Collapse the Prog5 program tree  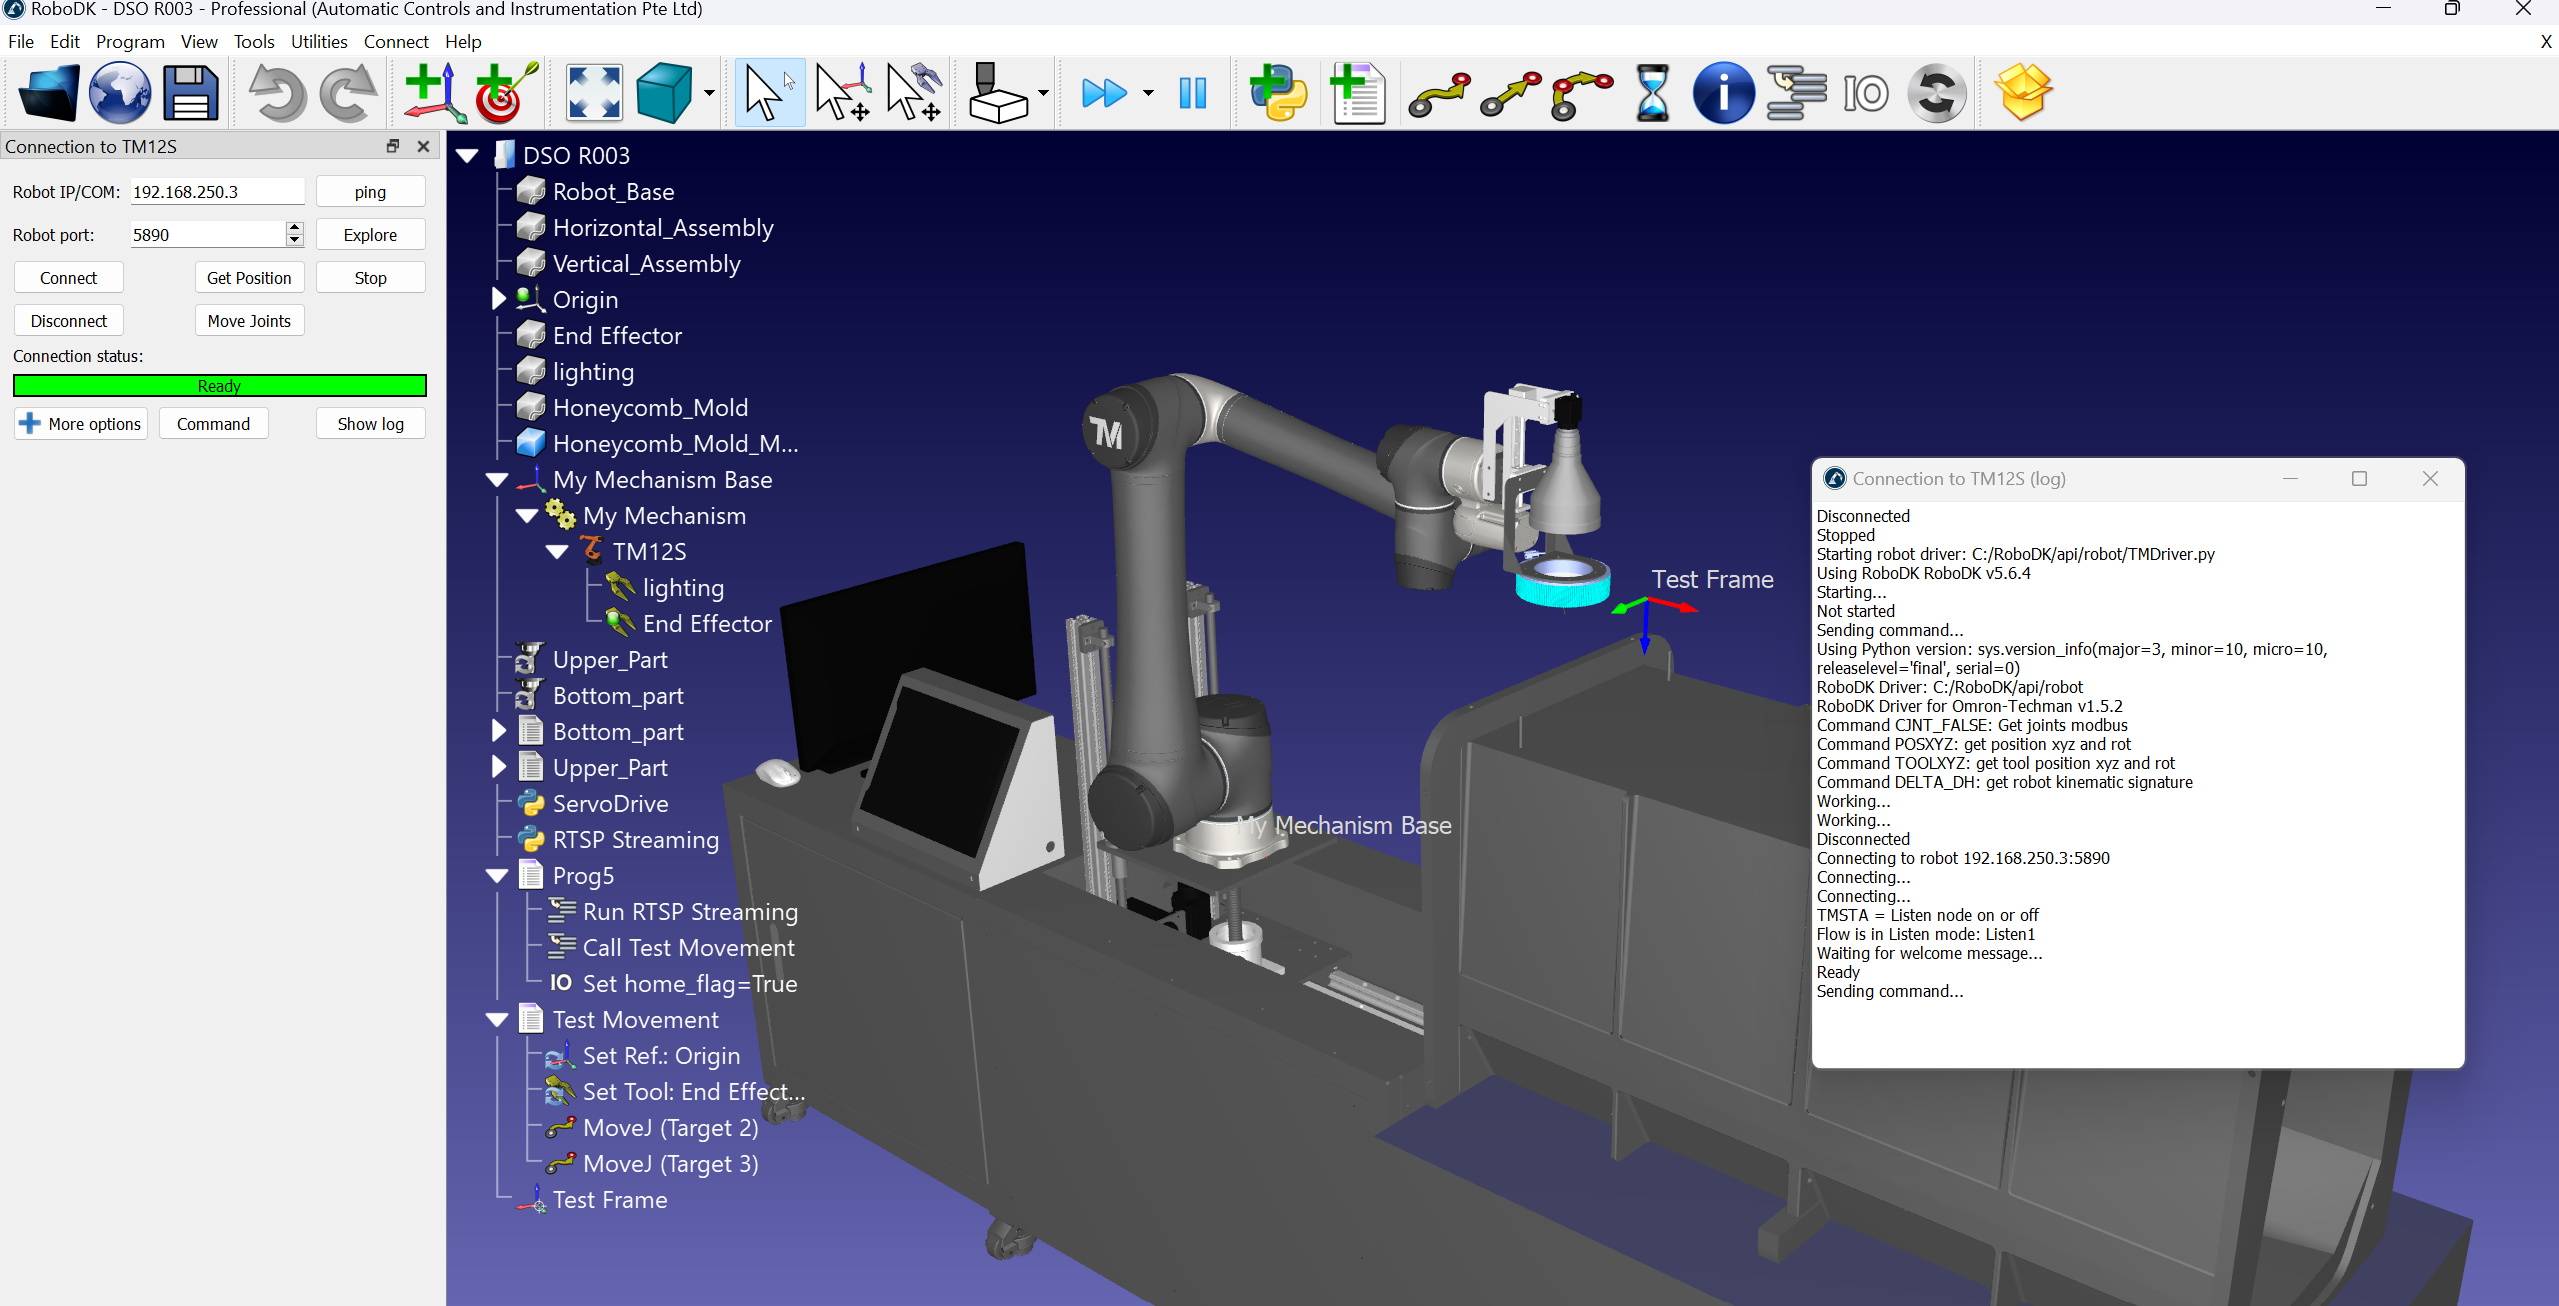497,876
